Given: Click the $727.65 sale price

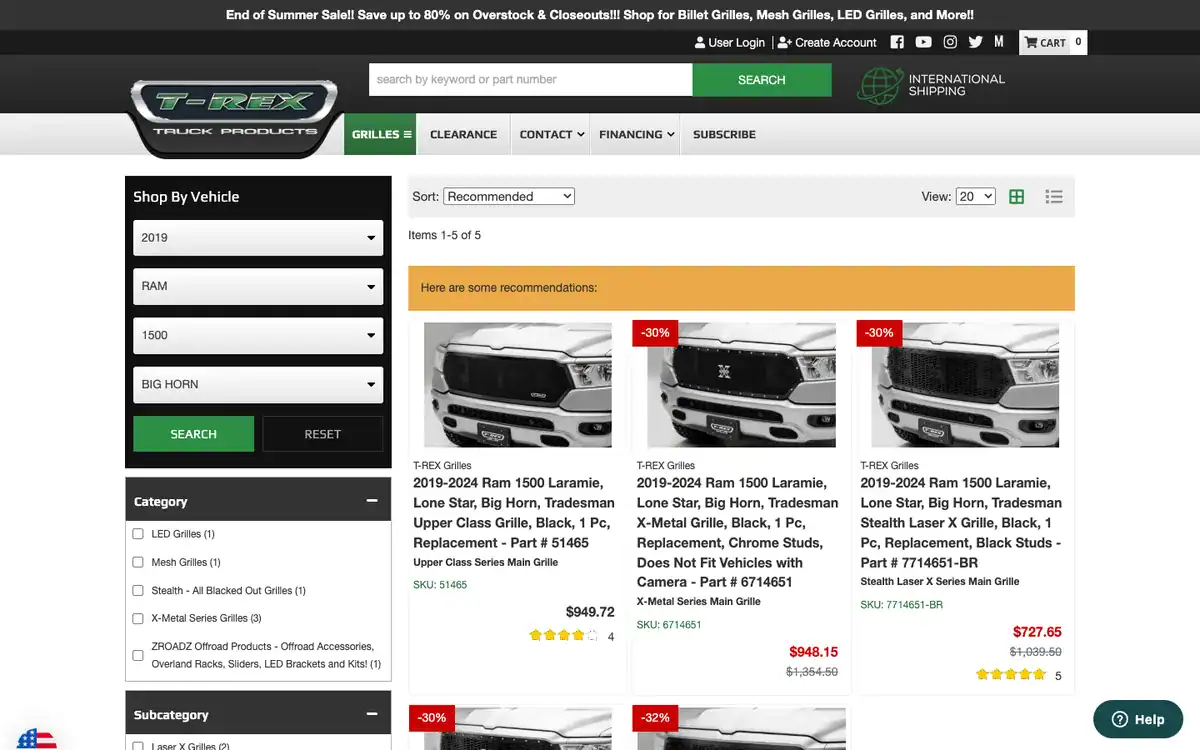Looking at the screenshot, I should [x=1037, y=632].
